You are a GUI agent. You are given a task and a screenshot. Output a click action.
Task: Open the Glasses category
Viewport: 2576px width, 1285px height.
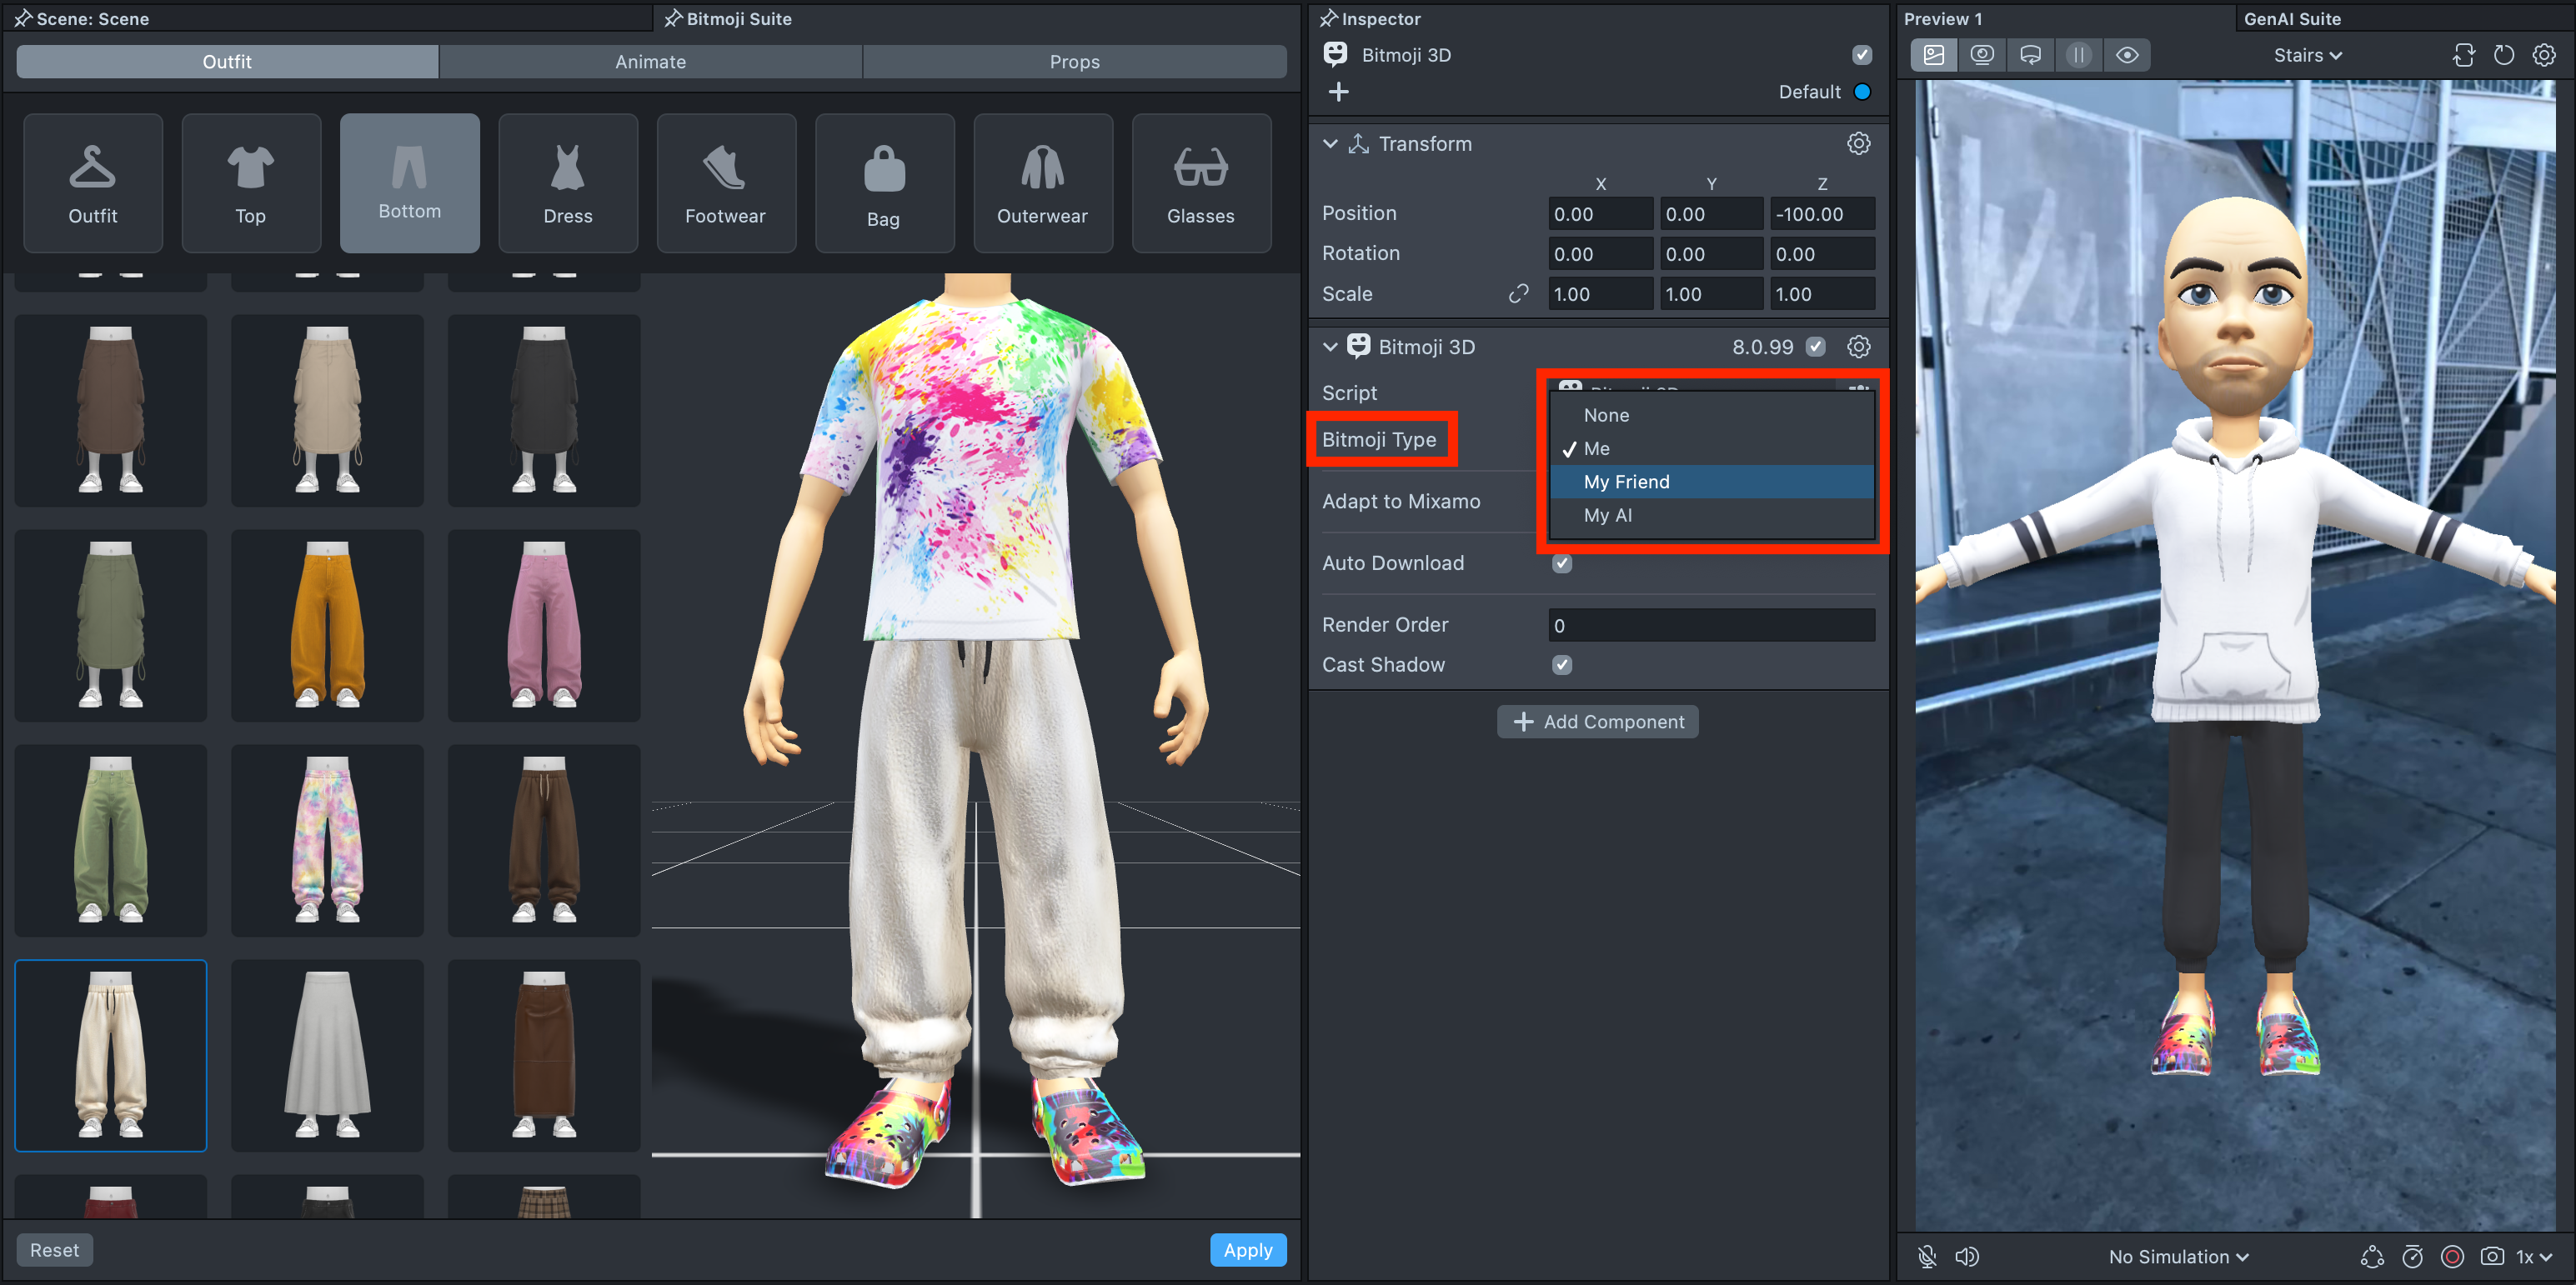tap(1200, 183)
